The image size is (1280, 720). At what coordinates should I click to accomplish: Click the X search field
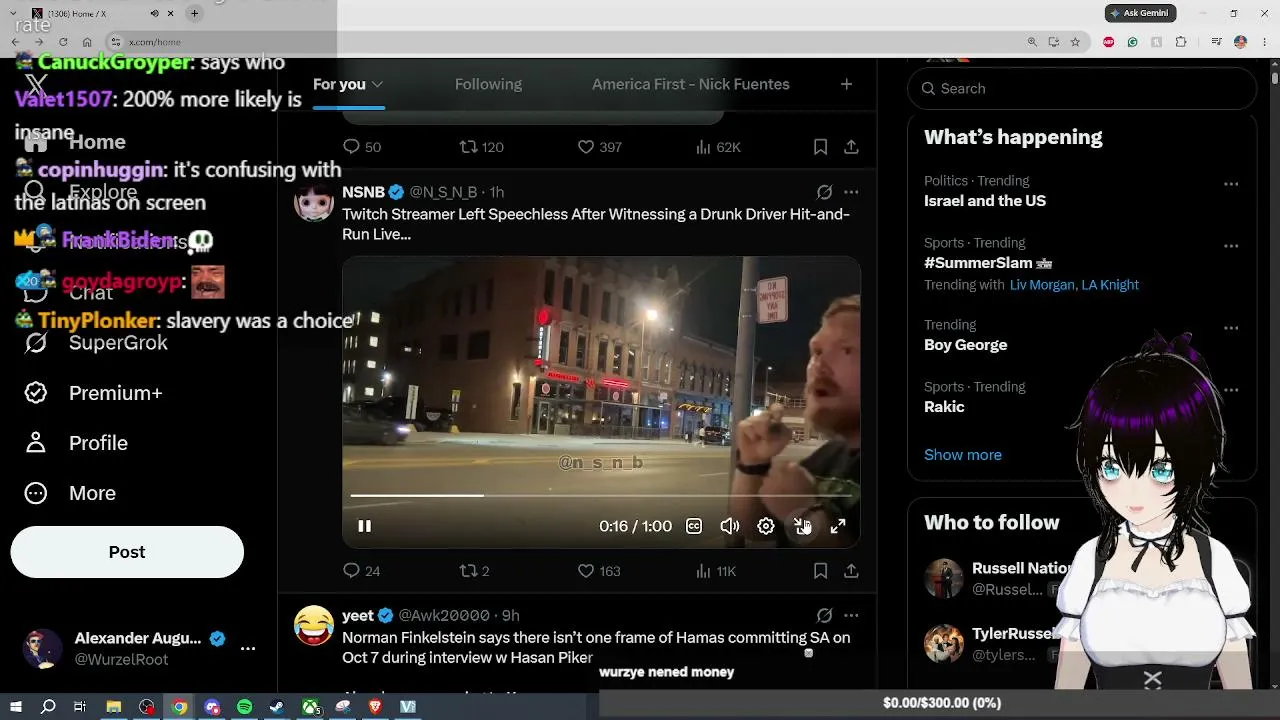1082,88
